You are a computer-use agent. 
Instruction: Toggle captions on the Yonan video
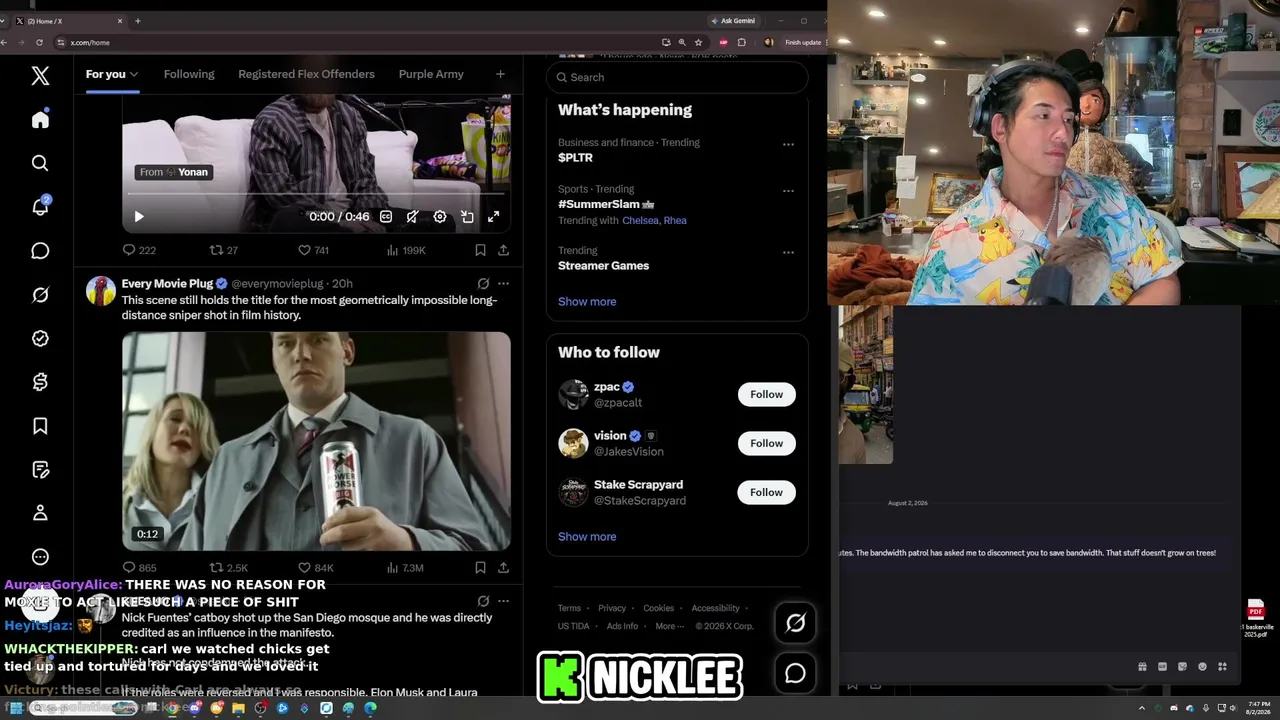(386, 217)
